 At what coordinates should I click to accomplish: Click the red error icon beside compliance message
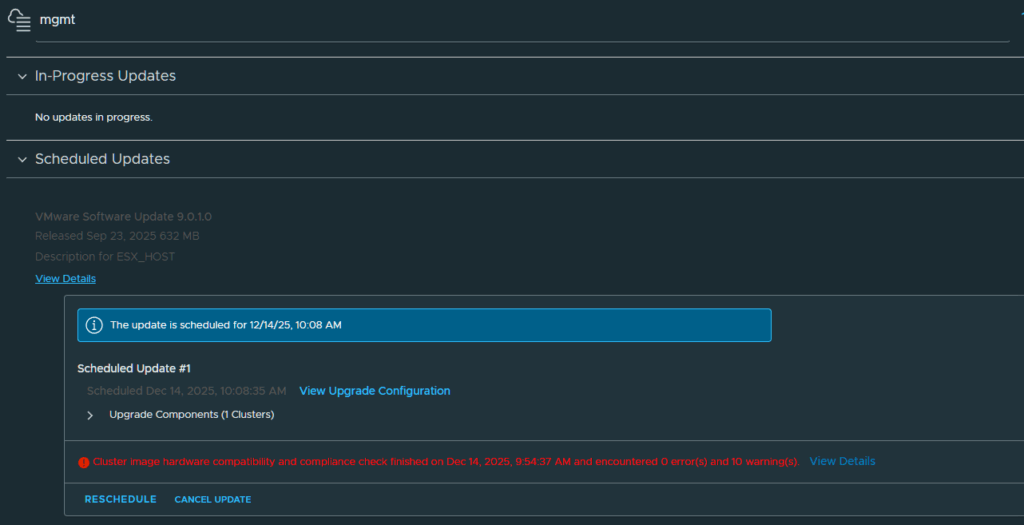tap(84, 462)
